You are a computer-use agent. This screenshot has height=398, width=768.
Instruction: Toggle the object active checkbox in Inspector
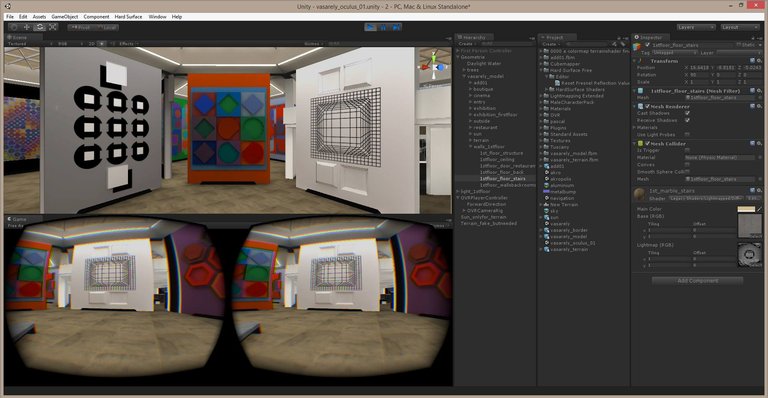(647, 45)
